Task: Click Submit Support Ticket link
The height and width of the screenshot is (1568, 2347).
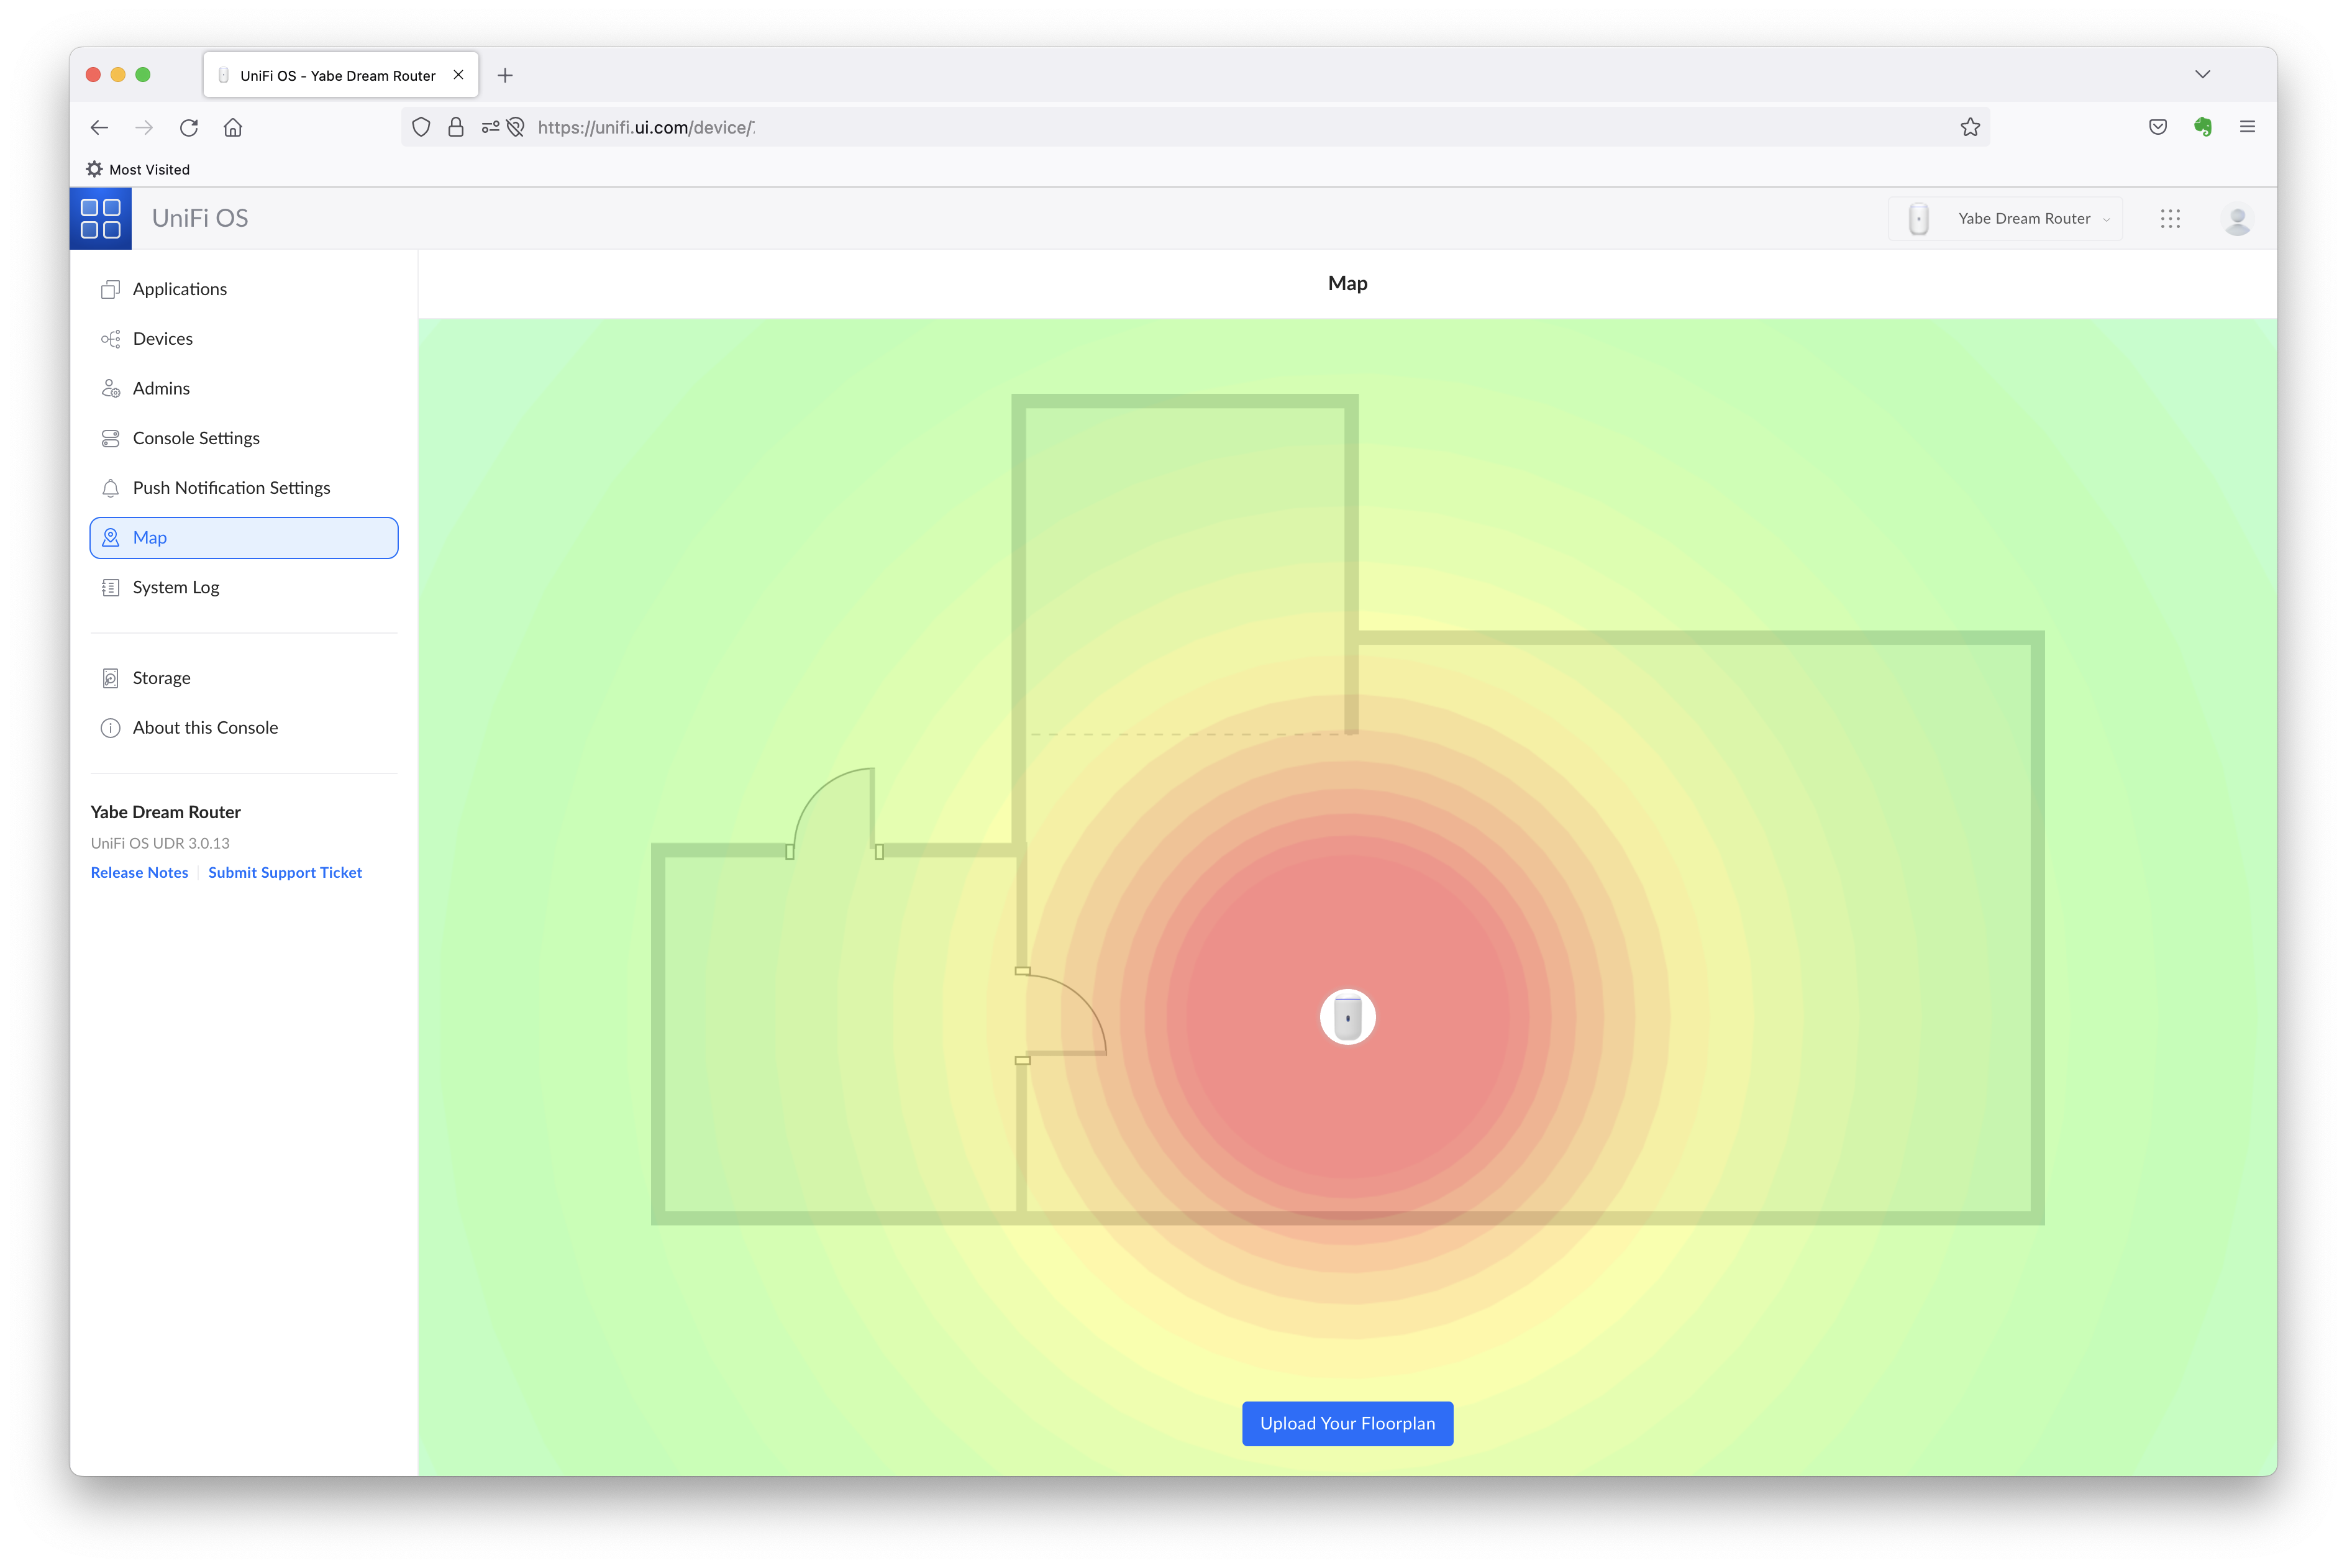Action: [285, 873]
